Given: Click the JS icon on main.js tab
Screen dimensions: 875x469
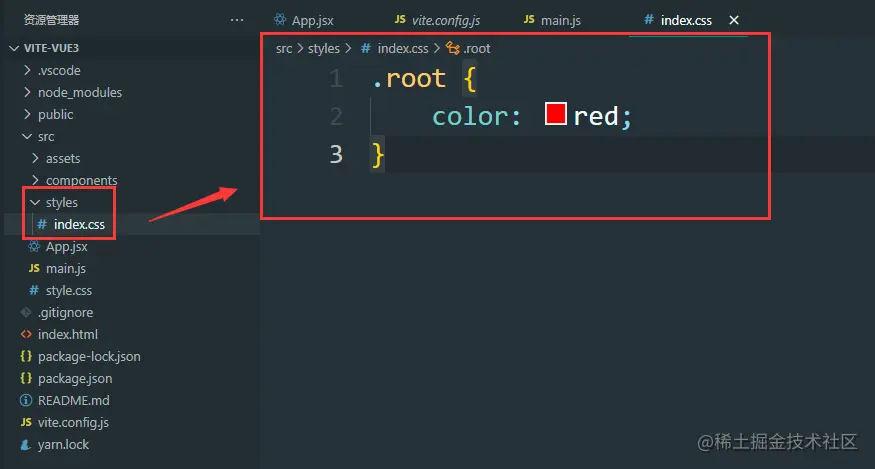Looking at the screenshot, I should click(529, 20).
